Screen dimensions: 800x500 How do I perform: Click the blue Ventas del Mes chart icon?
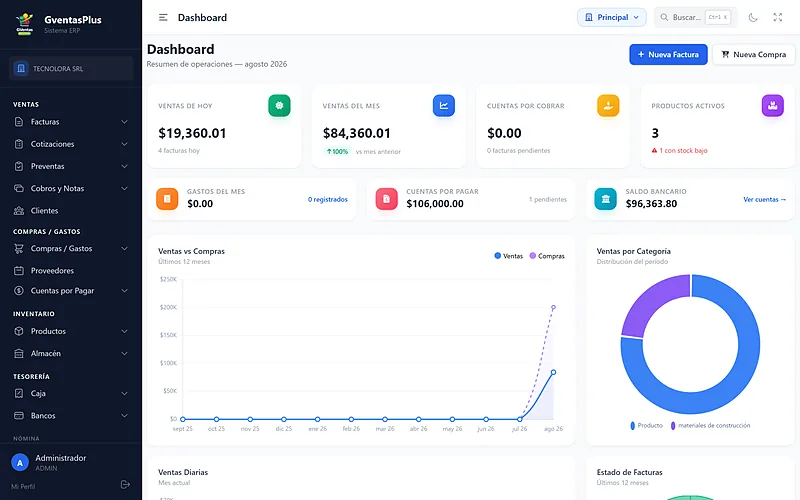[x=444, y=106]
